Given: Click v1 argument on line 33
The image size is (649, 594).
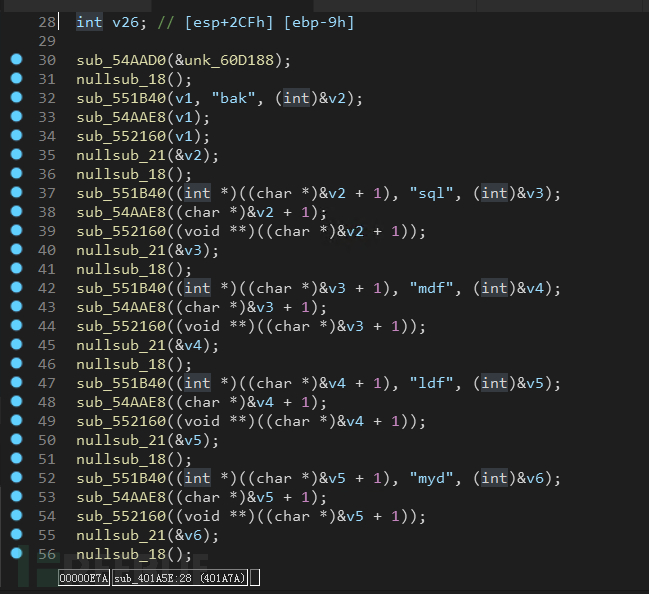Looking at the screenshot, I should click(184, 118).
